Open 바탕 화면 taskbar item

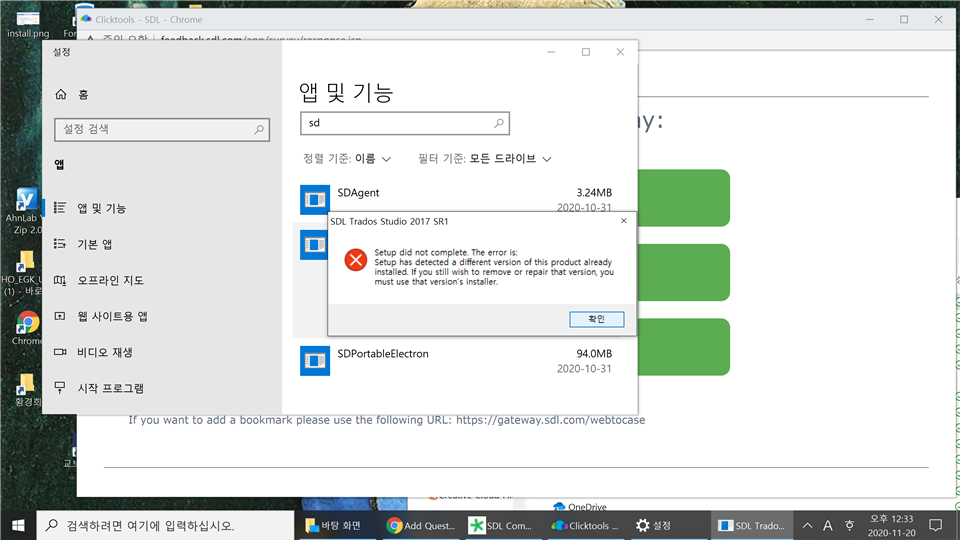pyautogui.click(x=336, y=525)
